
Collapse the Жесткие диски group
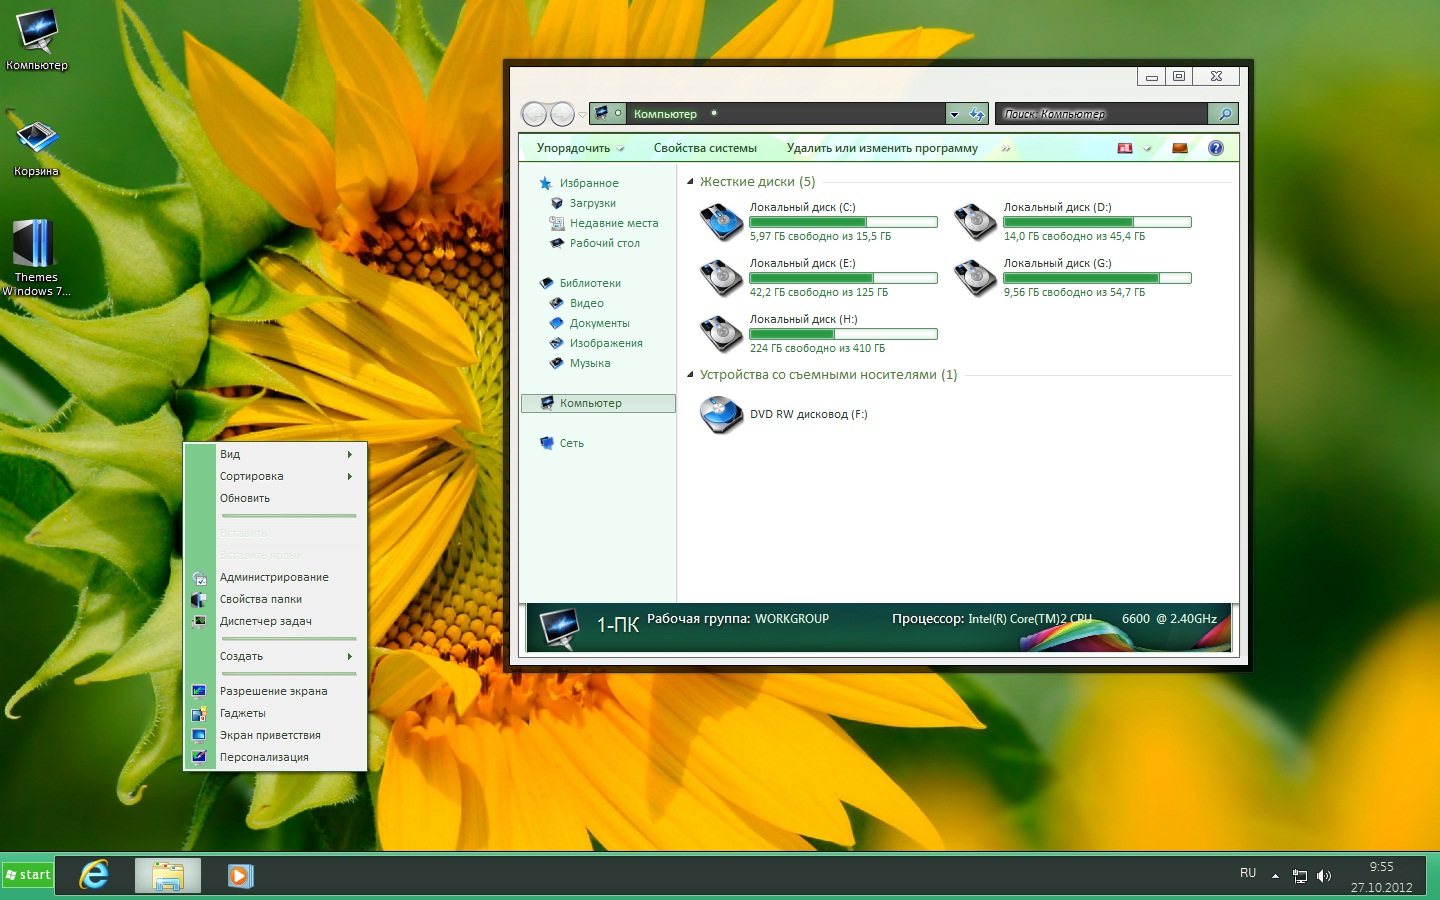pyautogui.click(x=690, y=182)
